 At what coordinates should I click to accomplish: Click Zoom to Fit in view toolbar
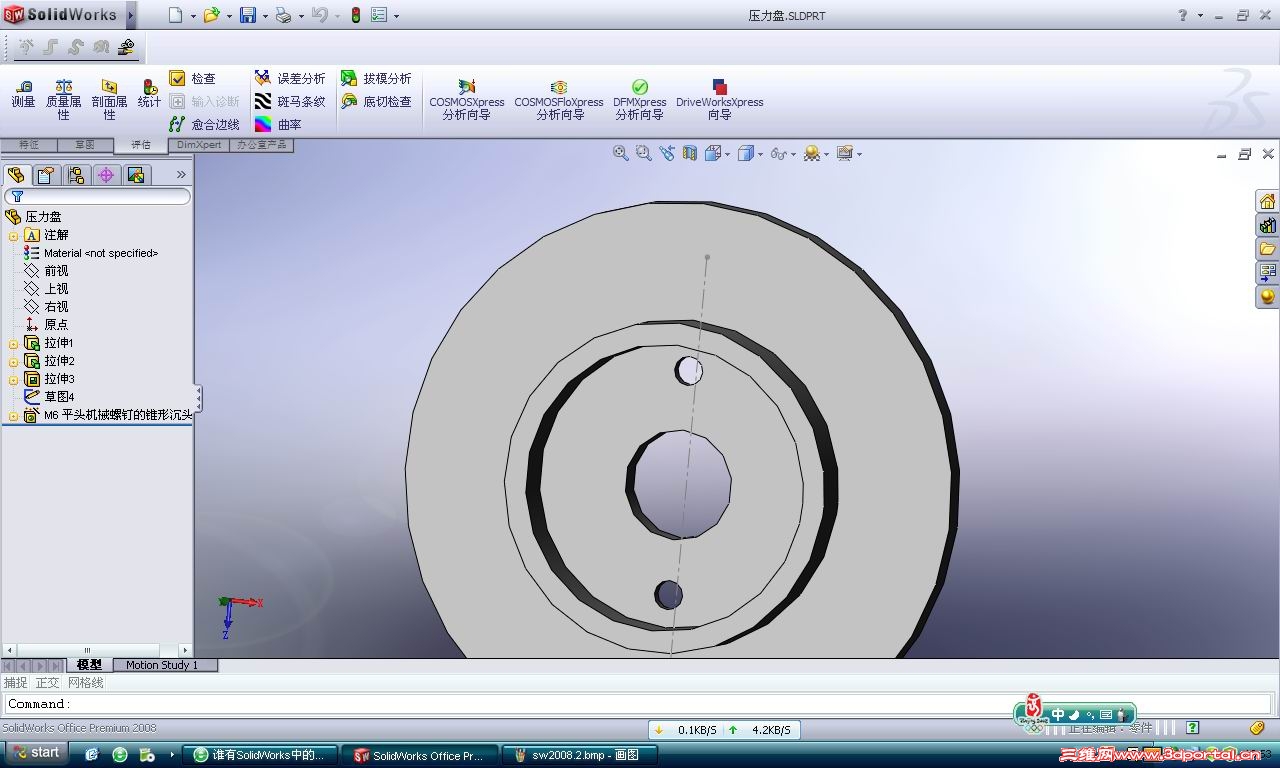(621, 153)
